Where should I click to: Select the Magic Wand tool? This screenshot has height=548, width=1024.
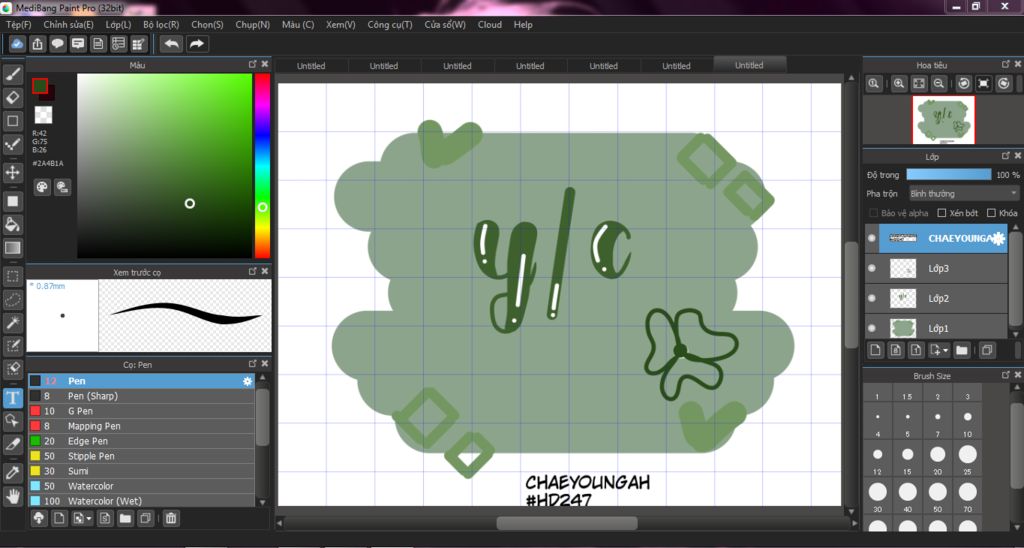click(x=12, y=322)
